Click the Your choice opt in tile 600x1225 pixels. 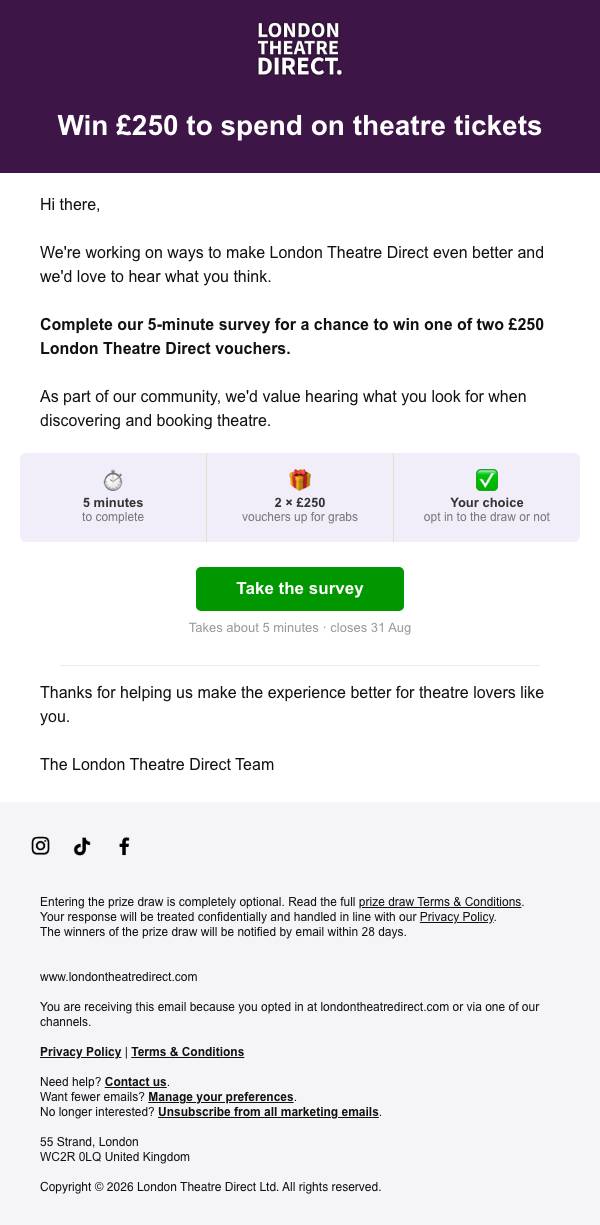487,498
